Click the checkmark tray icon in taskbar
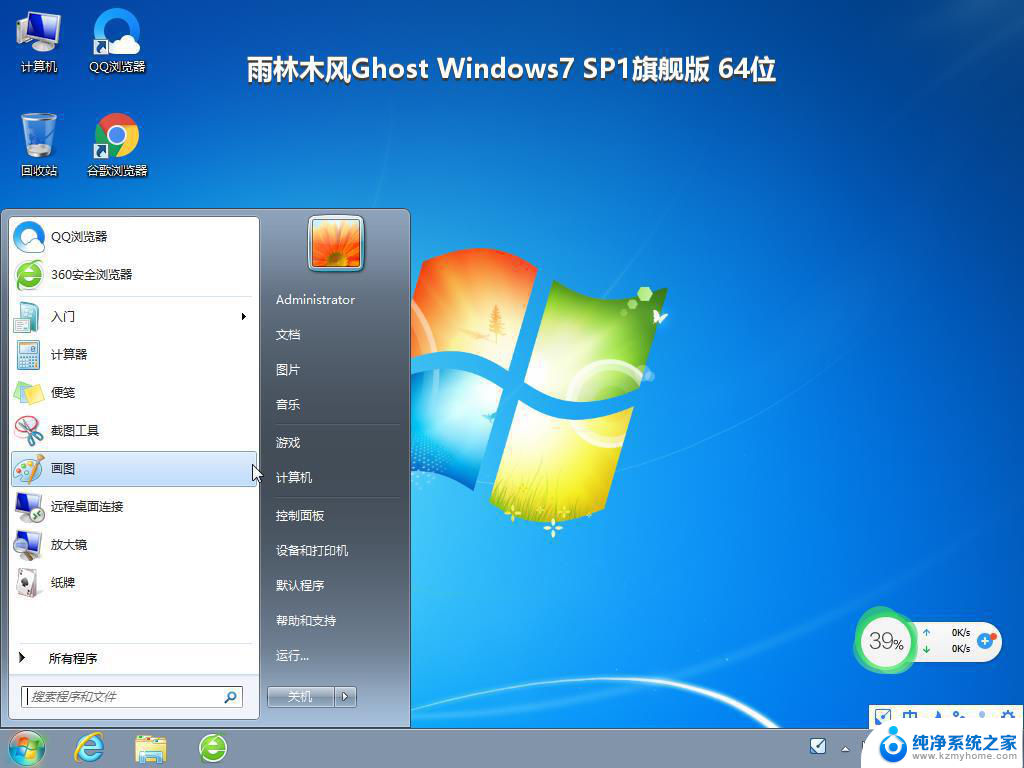 [818, 746]
